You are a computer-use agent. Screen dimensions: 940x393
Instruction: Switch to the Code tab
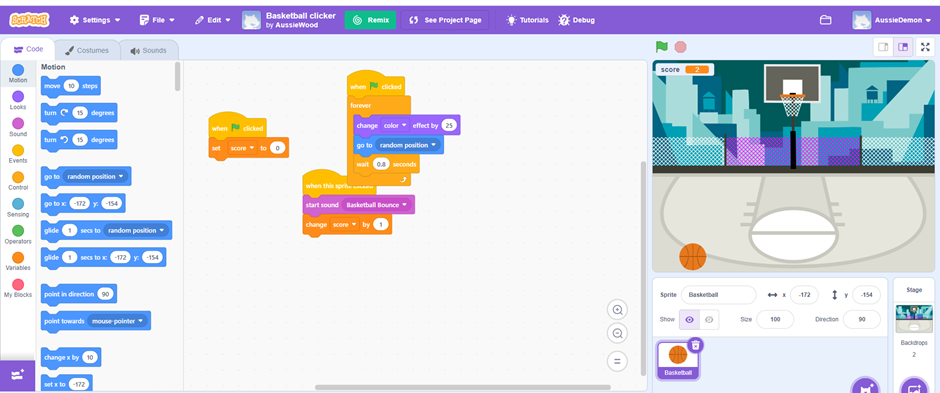(x=28, y=50)
